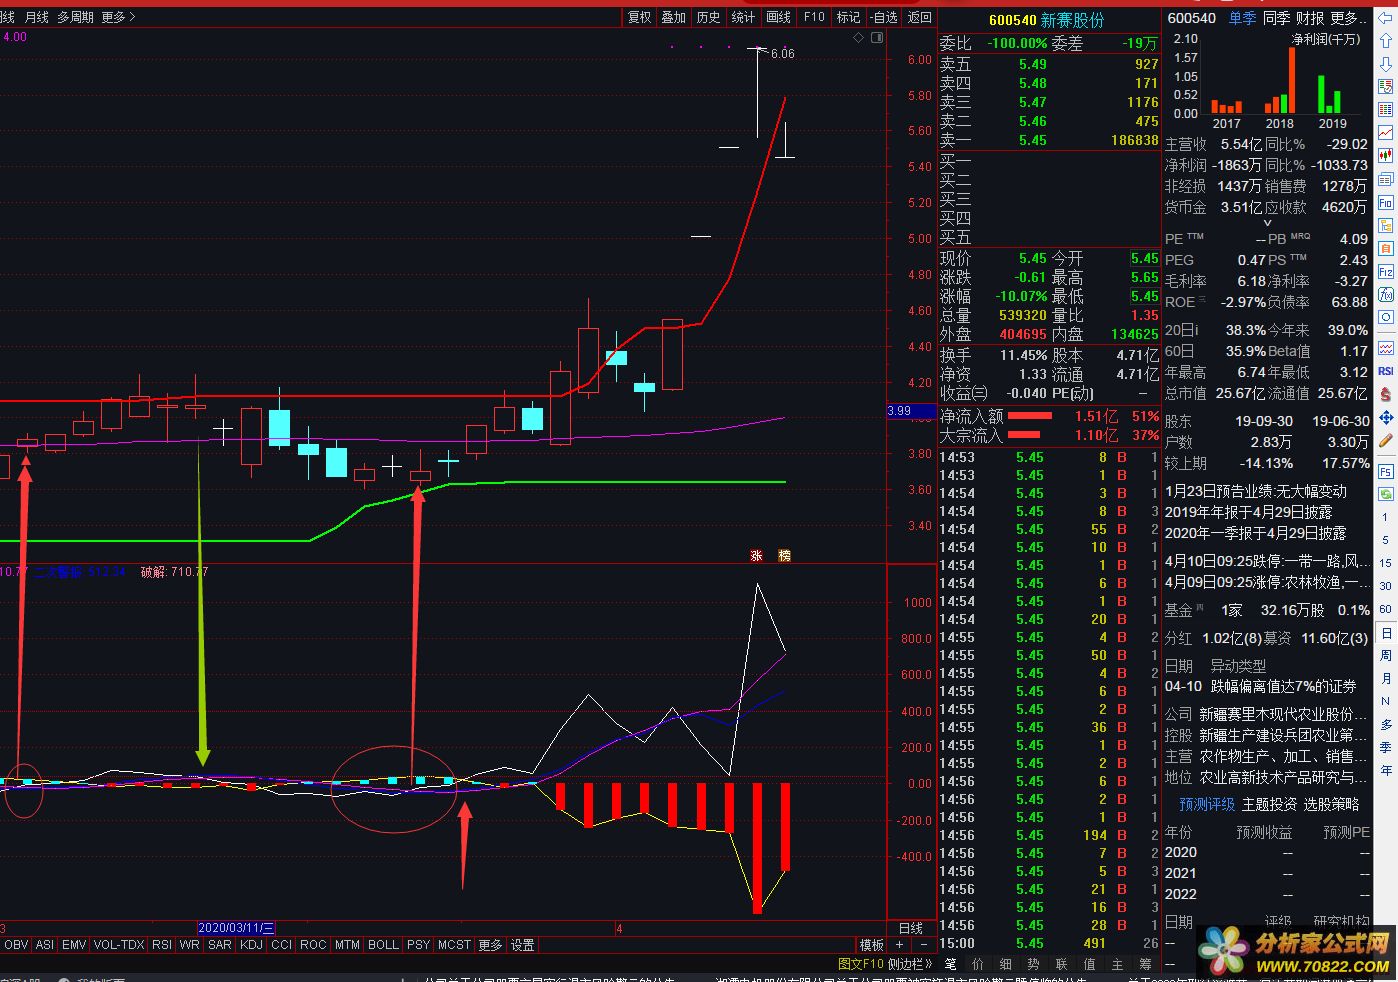The width and height of the screenshot is (1398, 982).
Task: Select the 笔 tab below the tick list
Action: pos(950,964)
